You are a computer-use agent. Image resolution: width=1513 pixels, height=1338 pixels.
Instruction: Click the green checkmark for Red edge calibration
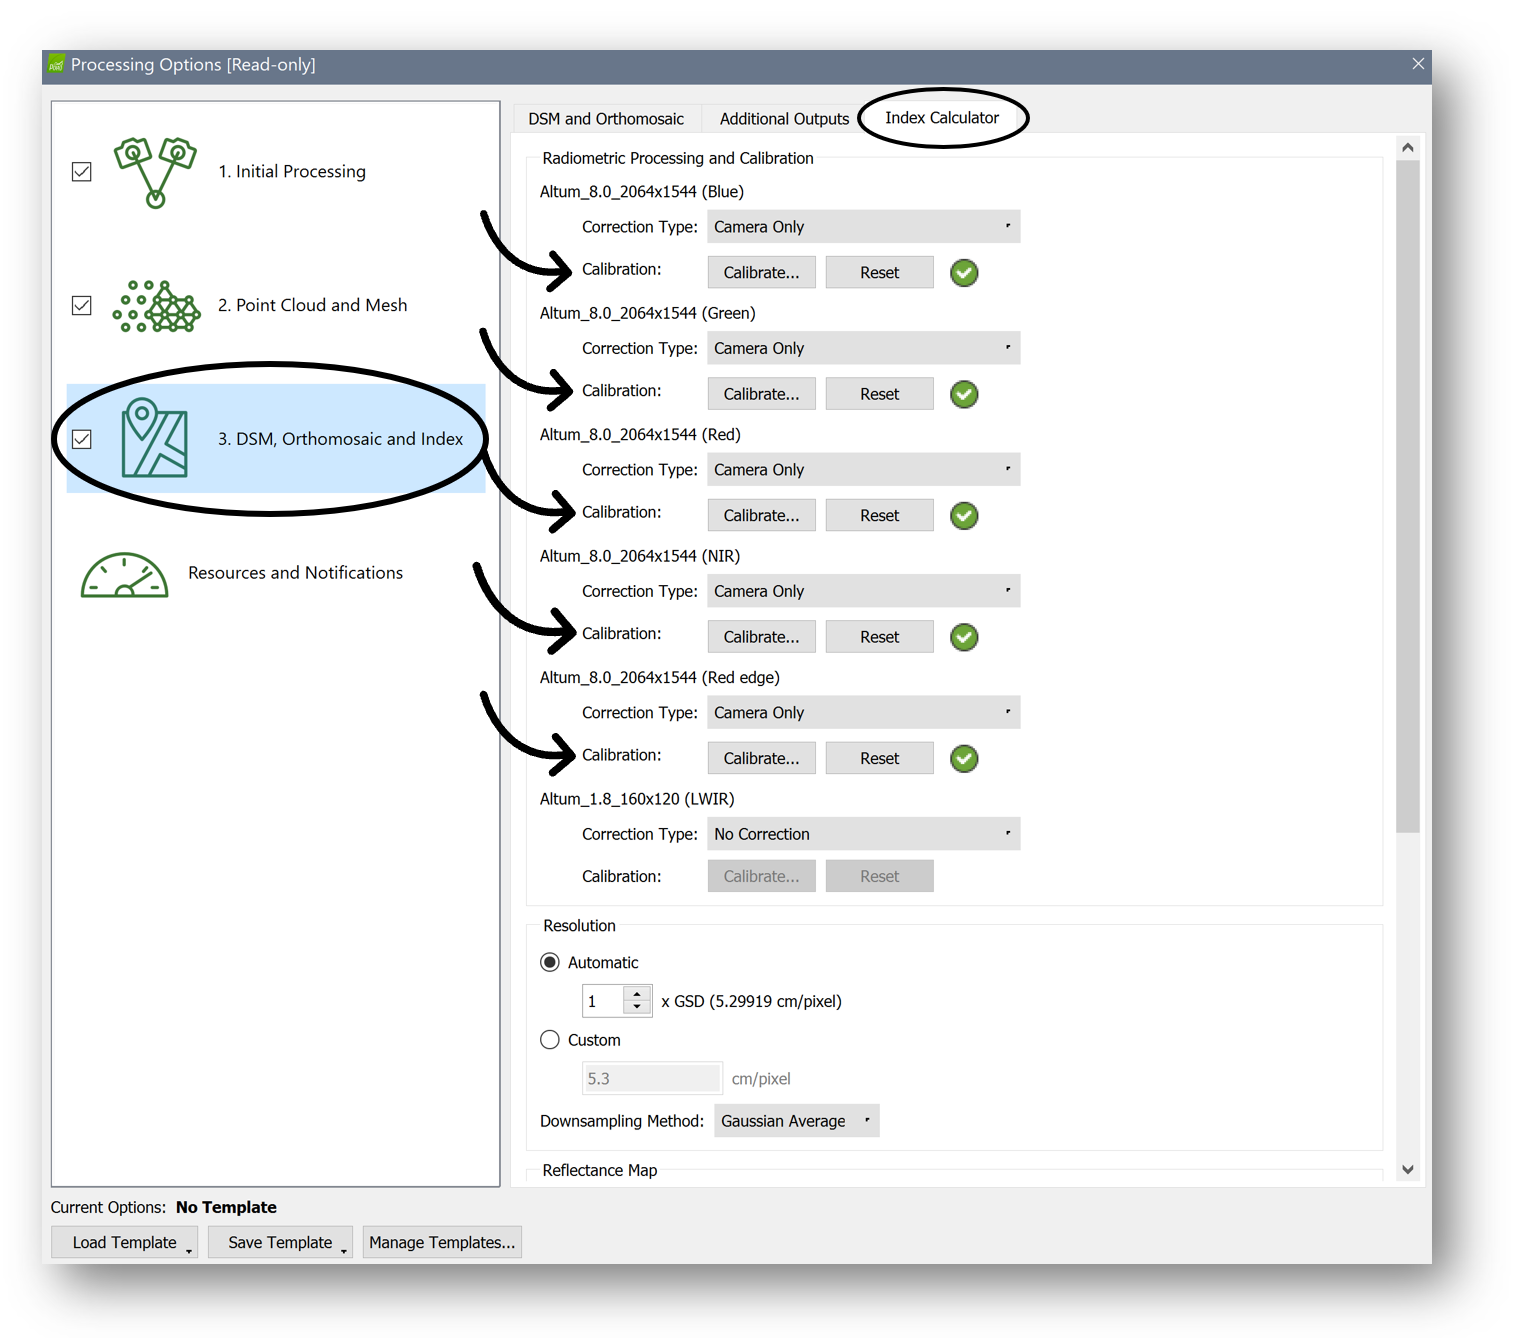point(964,759)
